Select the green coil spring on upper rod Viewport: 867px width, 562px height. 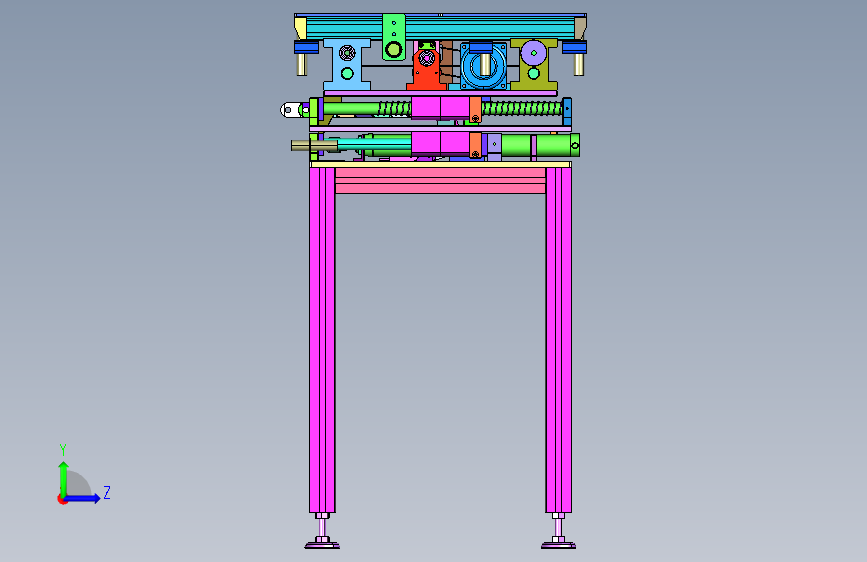(522, 108)
